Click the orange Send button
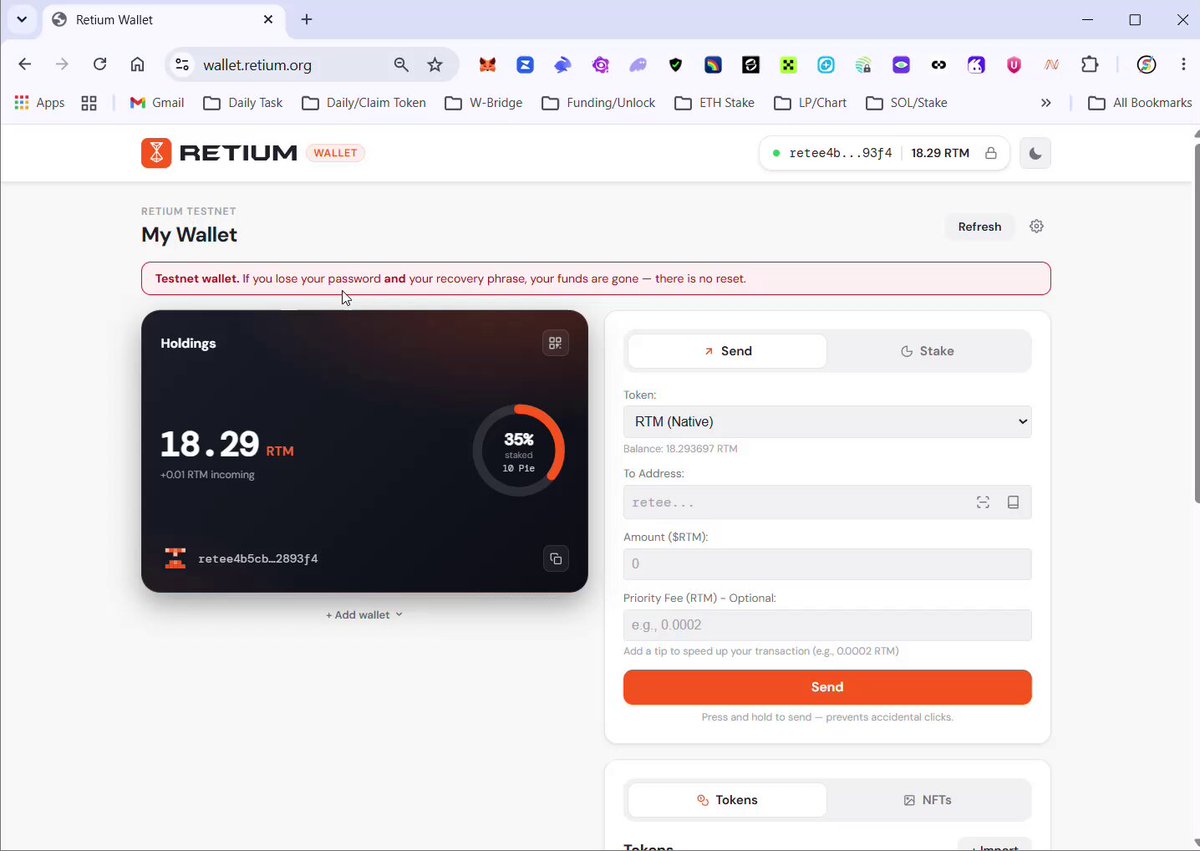Viewport: 1200px width, 851px height. coord(827,687)
